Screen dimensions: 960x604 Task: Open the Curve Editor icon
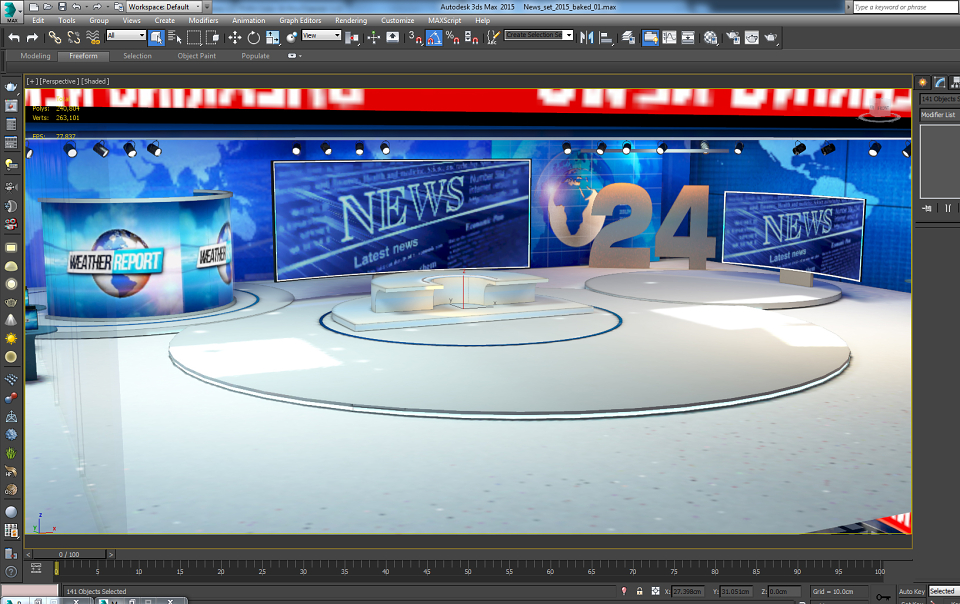click(669, 38)
